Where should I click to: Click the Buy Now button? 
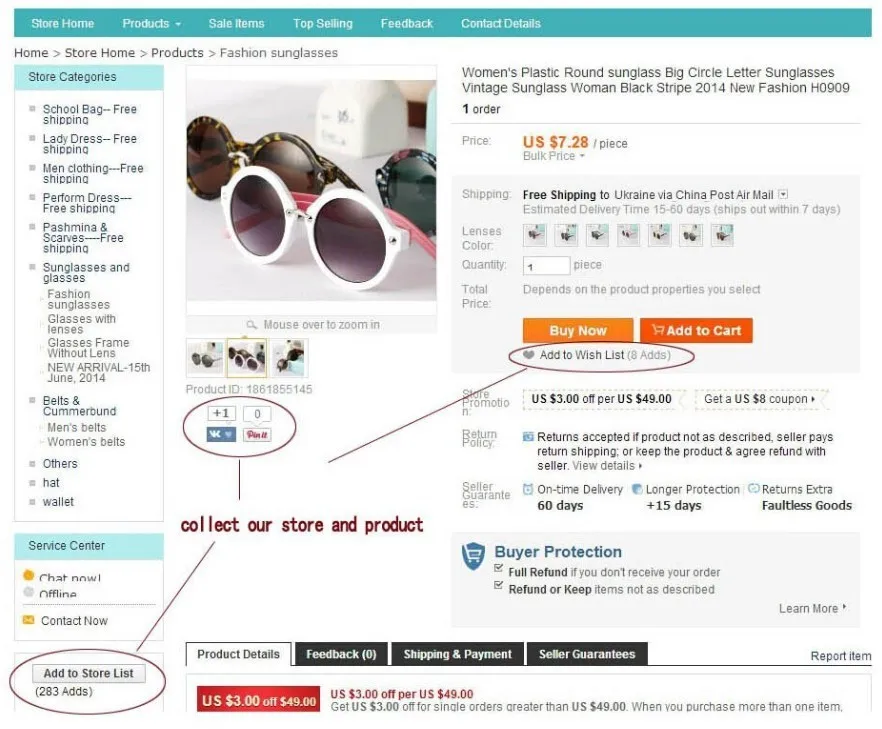[578, 330]
